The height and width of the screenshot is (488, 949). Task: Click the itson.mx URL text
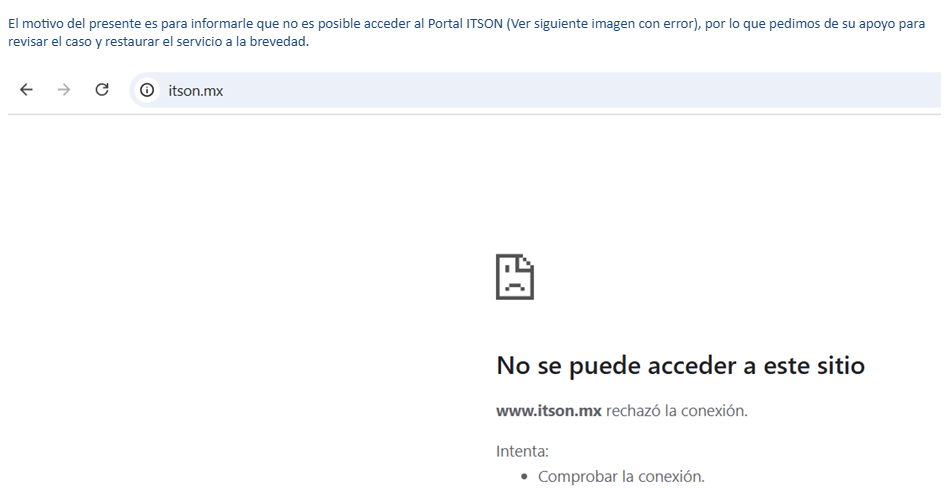point(195,91)
